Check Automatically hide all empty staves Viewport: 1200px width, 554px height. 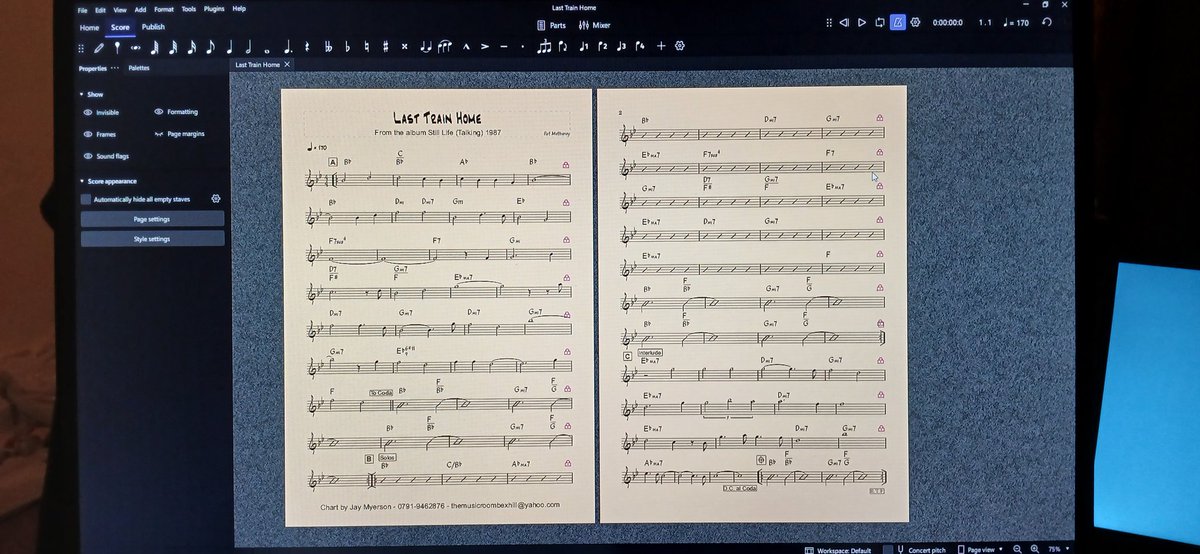pos(86,199)
